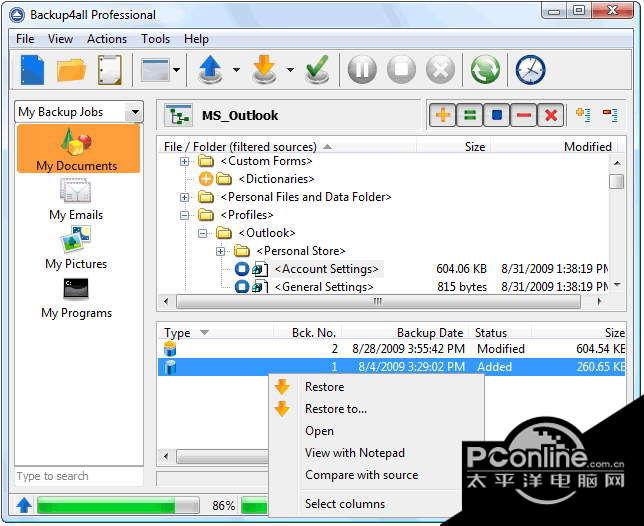Screen dimensions: 644x526
Task: Expand the Personal Store folder
Action: 221,251
